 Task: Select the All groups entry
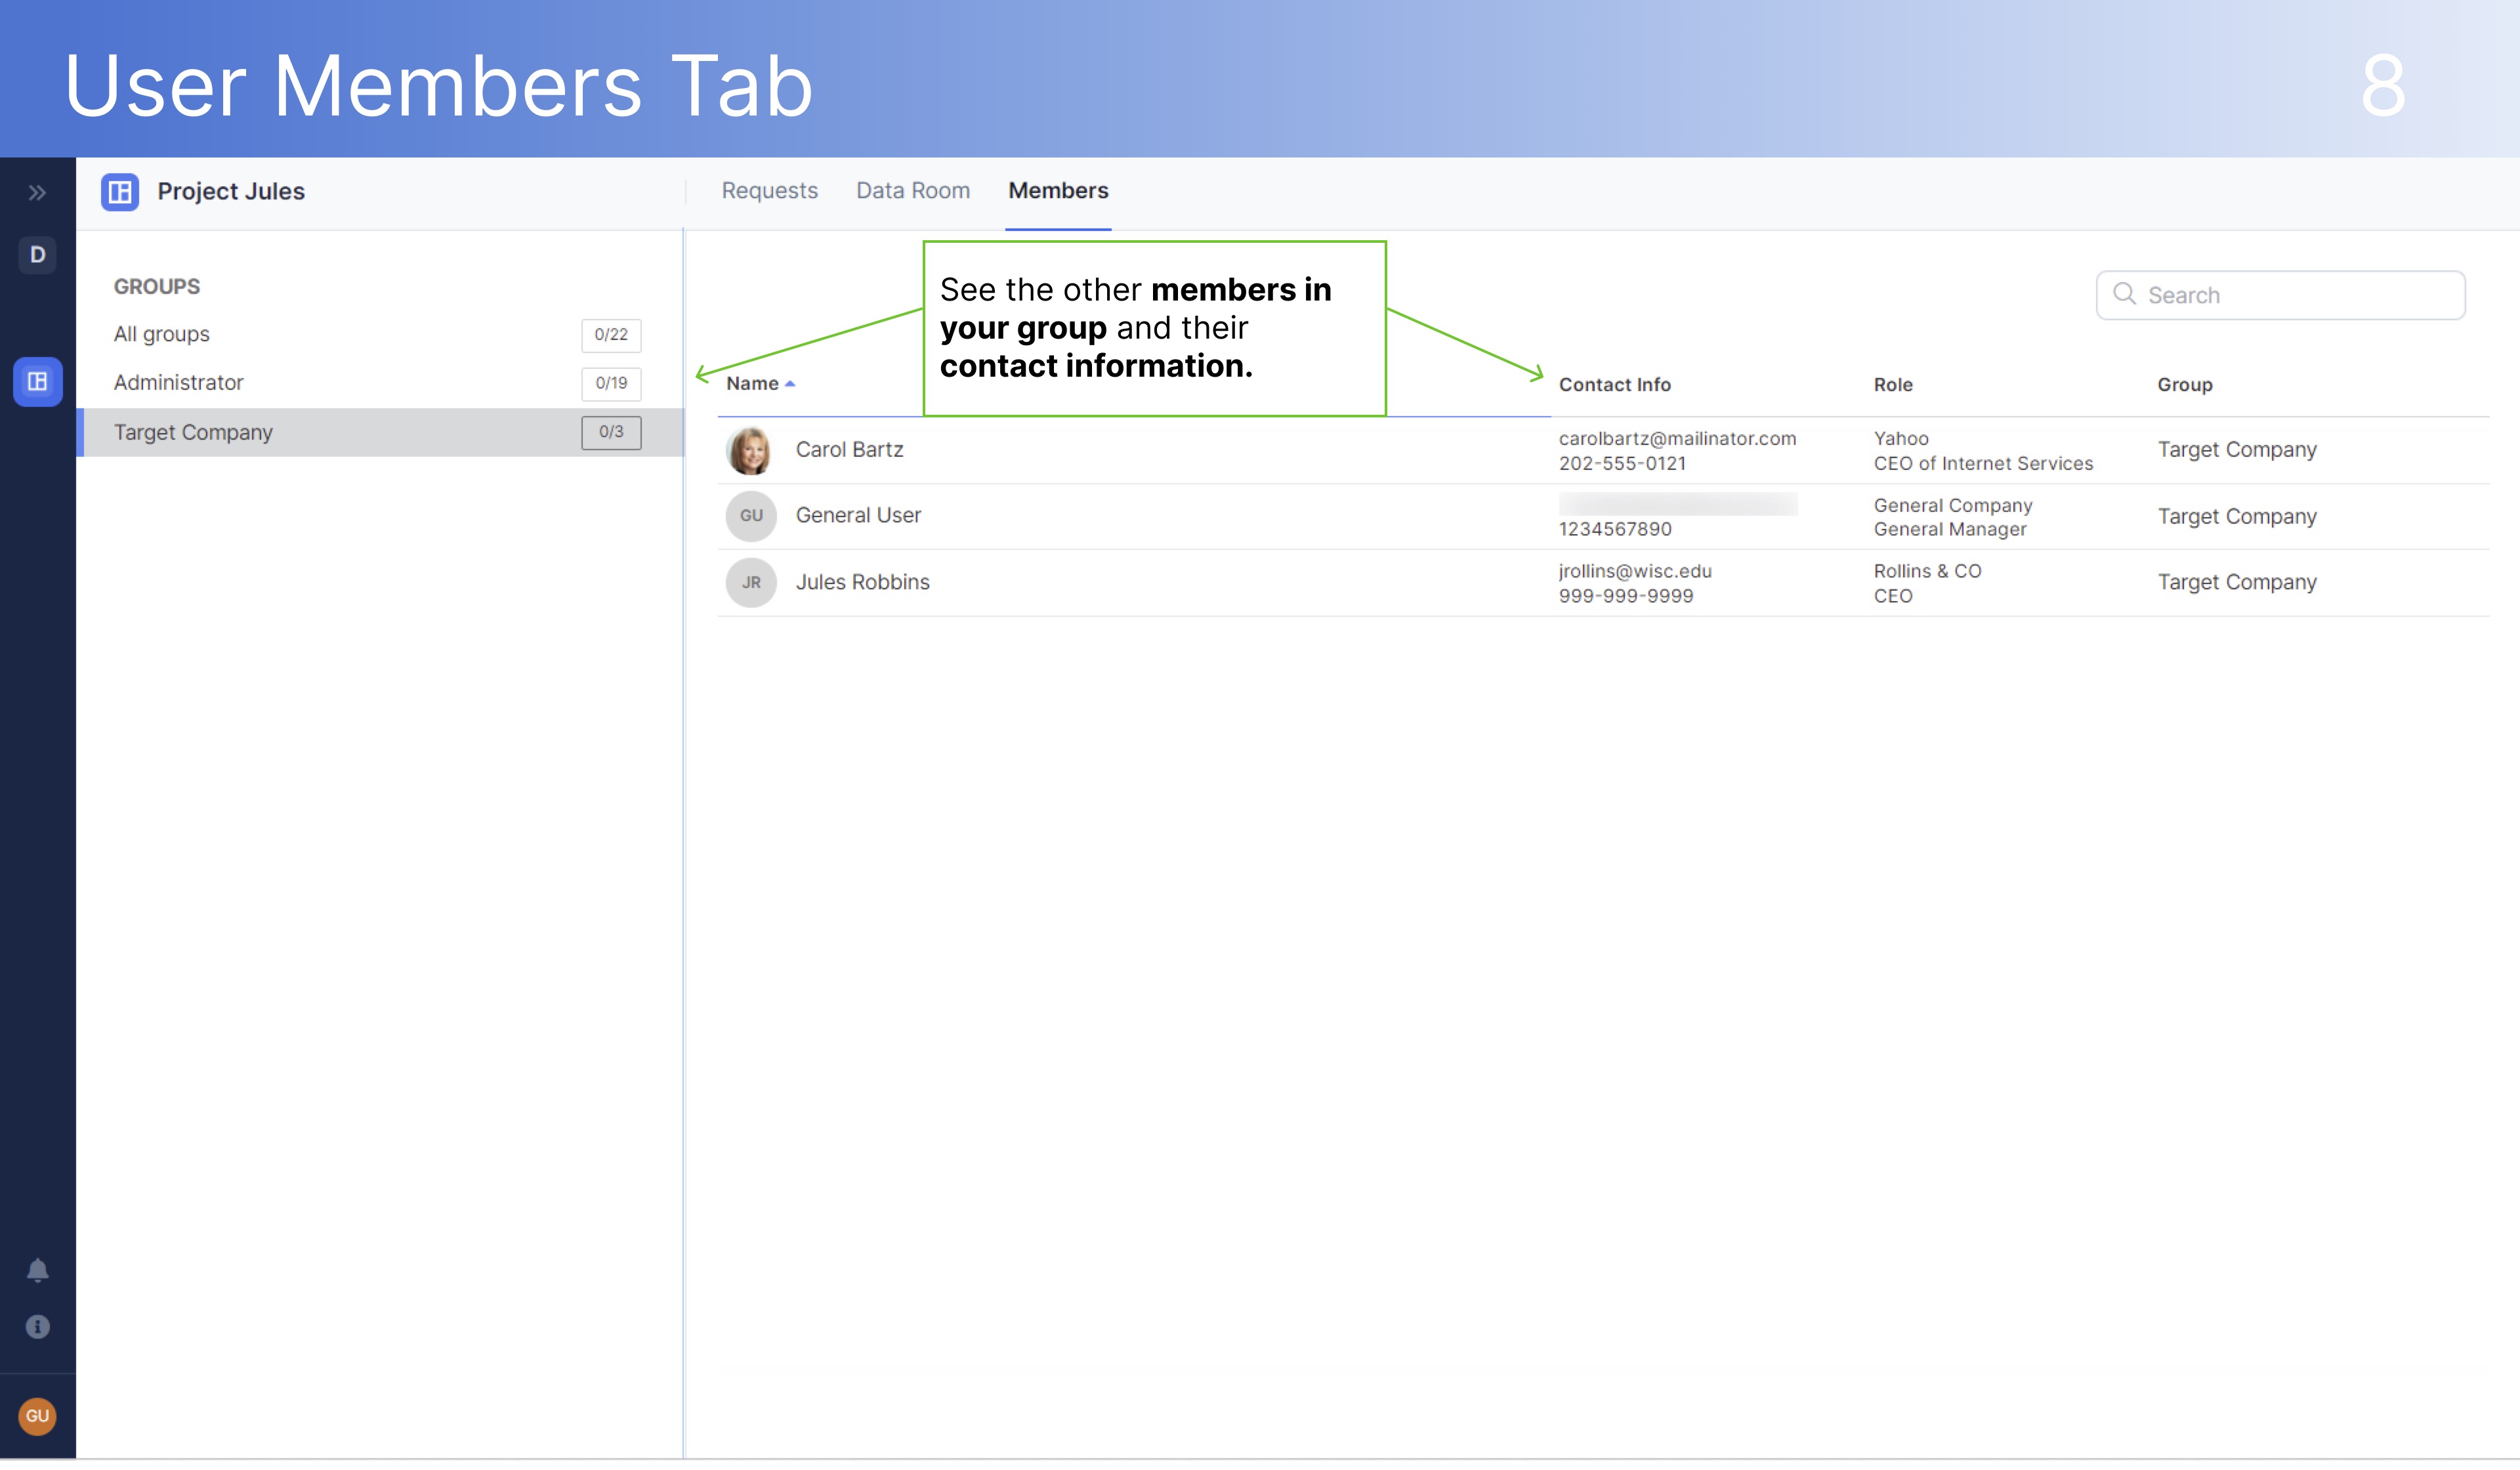pyautogui.click(x=161, y=334)
